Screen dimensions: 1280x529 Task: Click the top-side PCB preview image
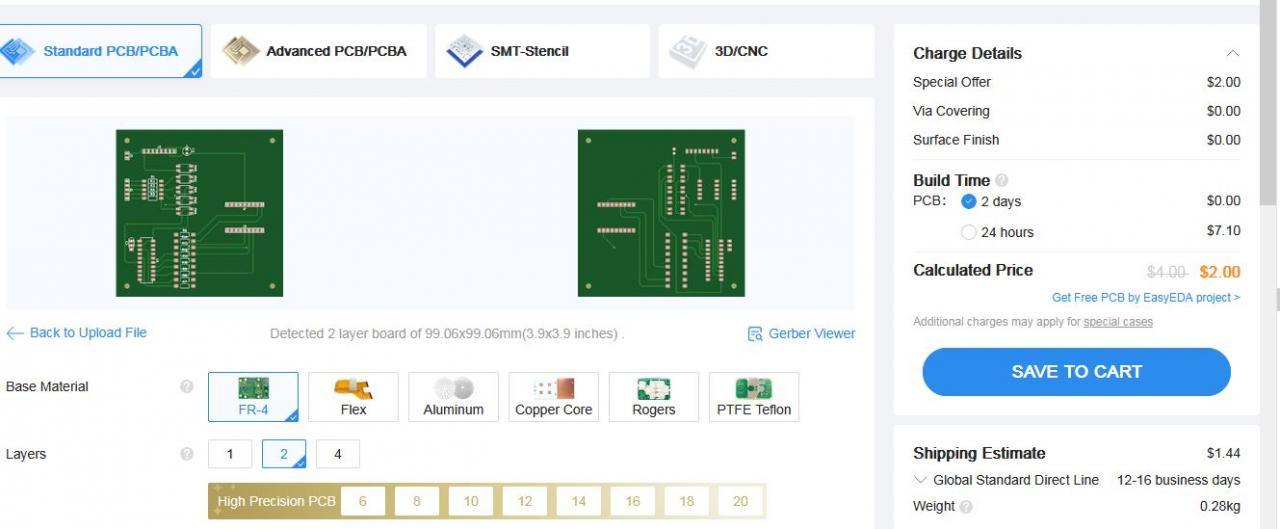click(199, 213)
